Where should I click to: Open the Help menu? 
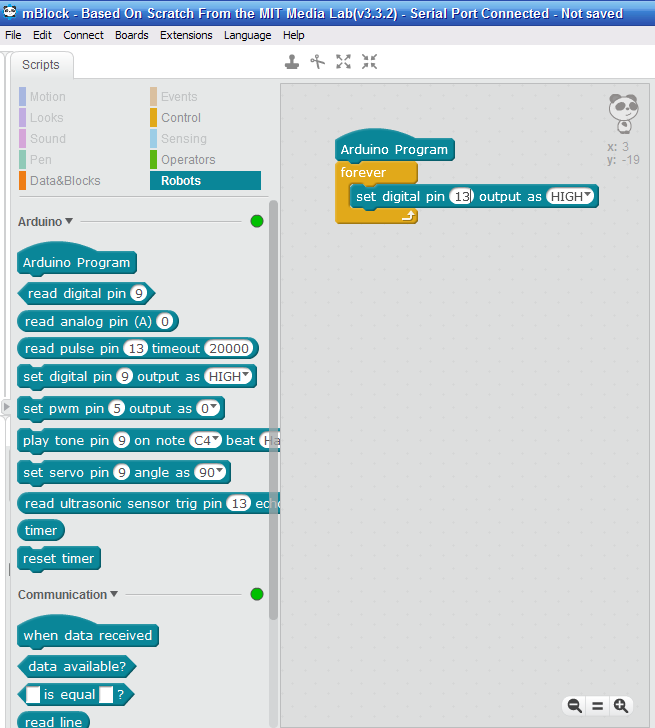coord(294,35)
